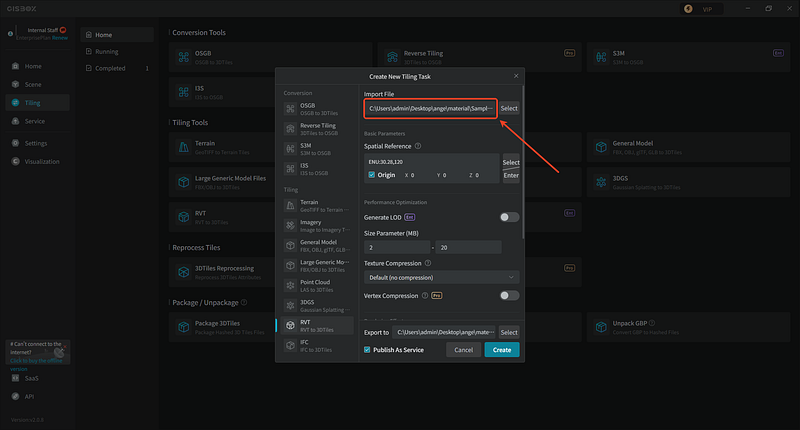Image resolution: width=800 pixels, height=430 pixels.
Task: Uncheck Publish As Service checkbox
Action: click(367, 350)
